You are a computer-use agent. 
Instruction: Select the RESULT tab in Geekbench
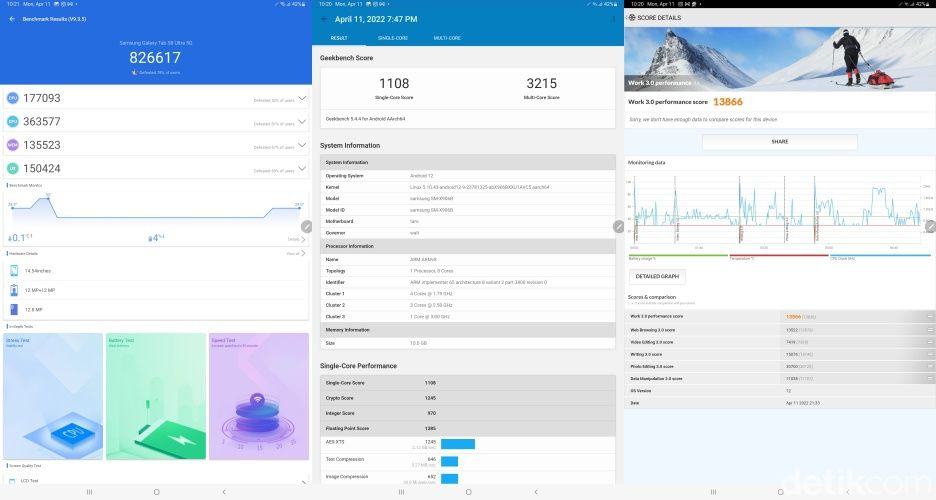click(x=339, y=38)
